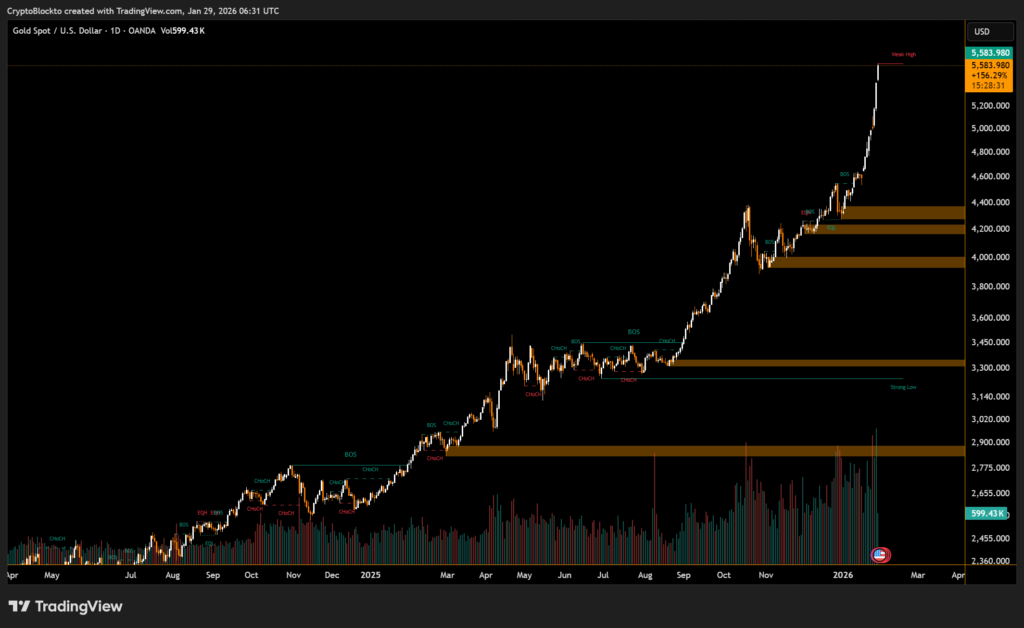Click the 2025 label on time axis
Image resolution: width=1024 pixels, height=628 pixels.
(x=371, y=576)
